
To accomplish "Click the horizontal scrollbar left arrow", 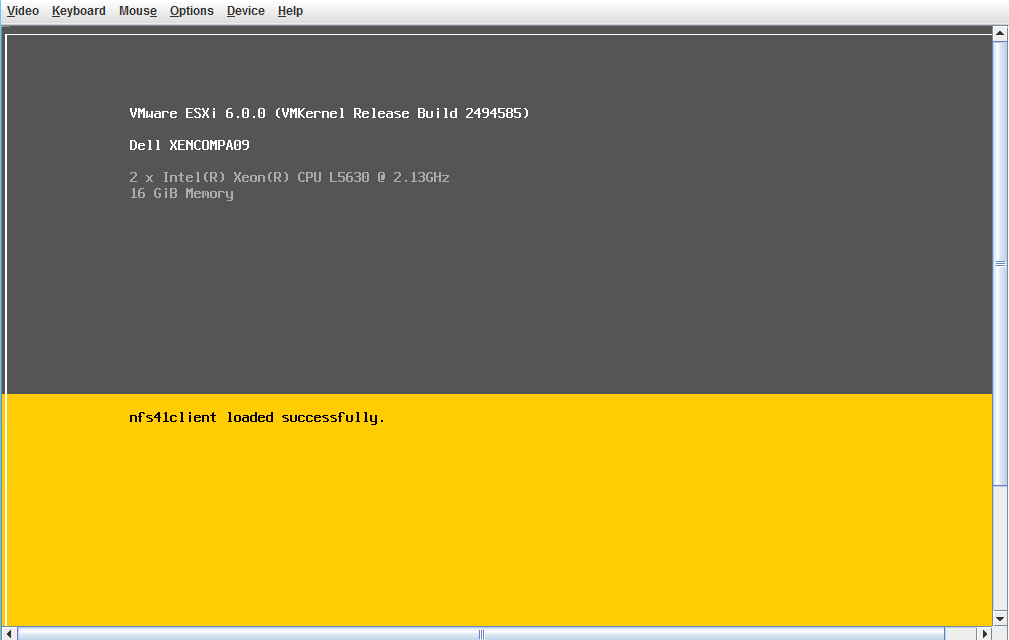I will (9, 634).
